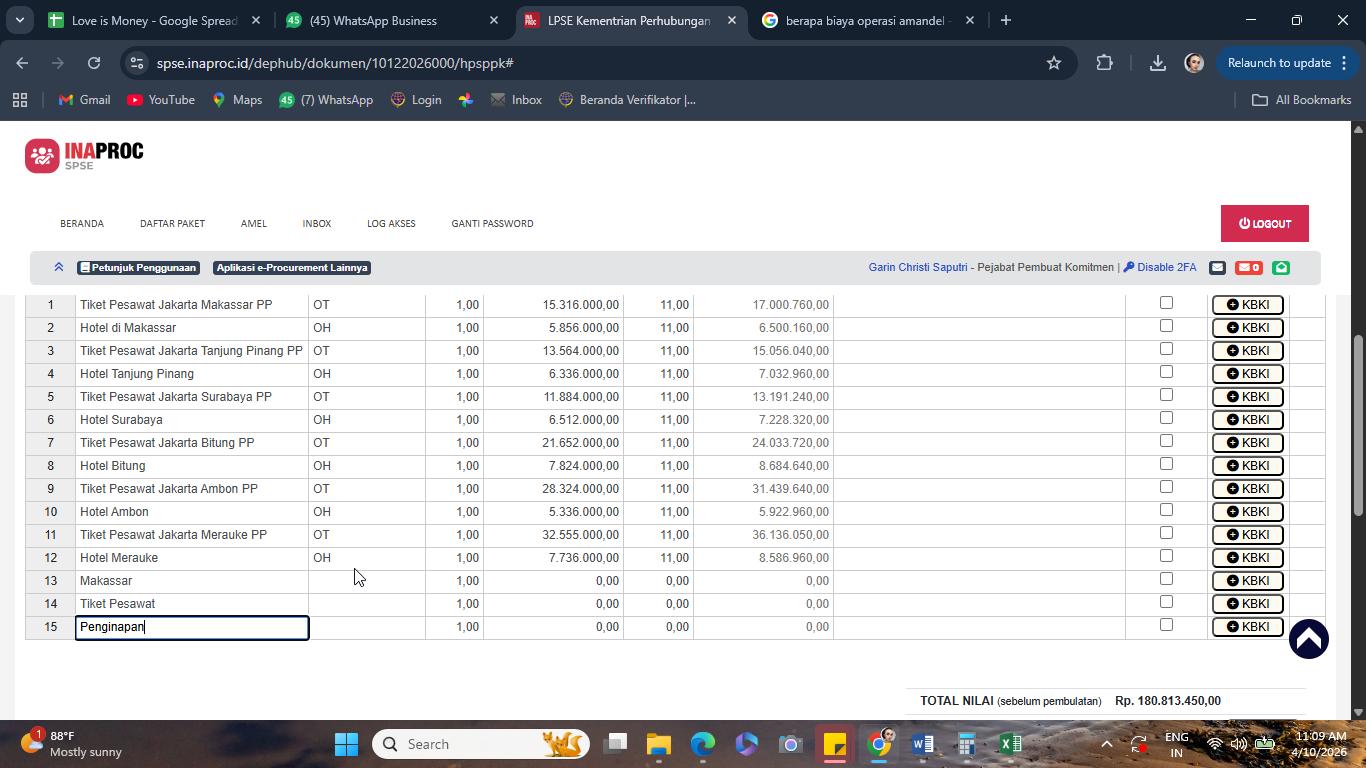This screenshot has height=768, width=1366.
Task: Open red unread messages badge
Action: coord(1249,267)
